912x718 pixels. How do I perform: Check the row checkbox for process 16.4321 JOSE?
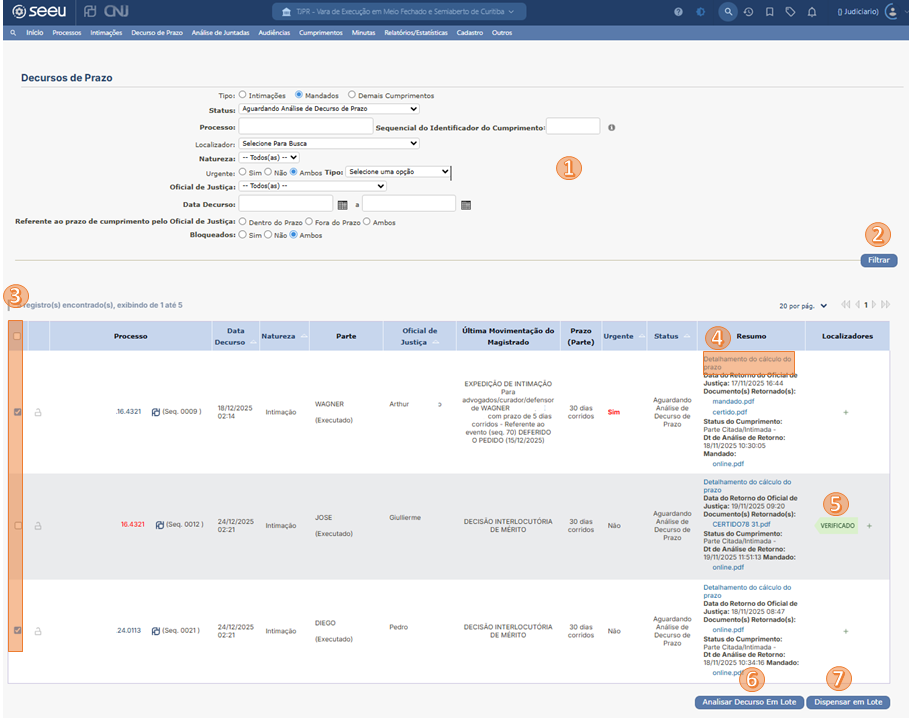coord(15,525)
